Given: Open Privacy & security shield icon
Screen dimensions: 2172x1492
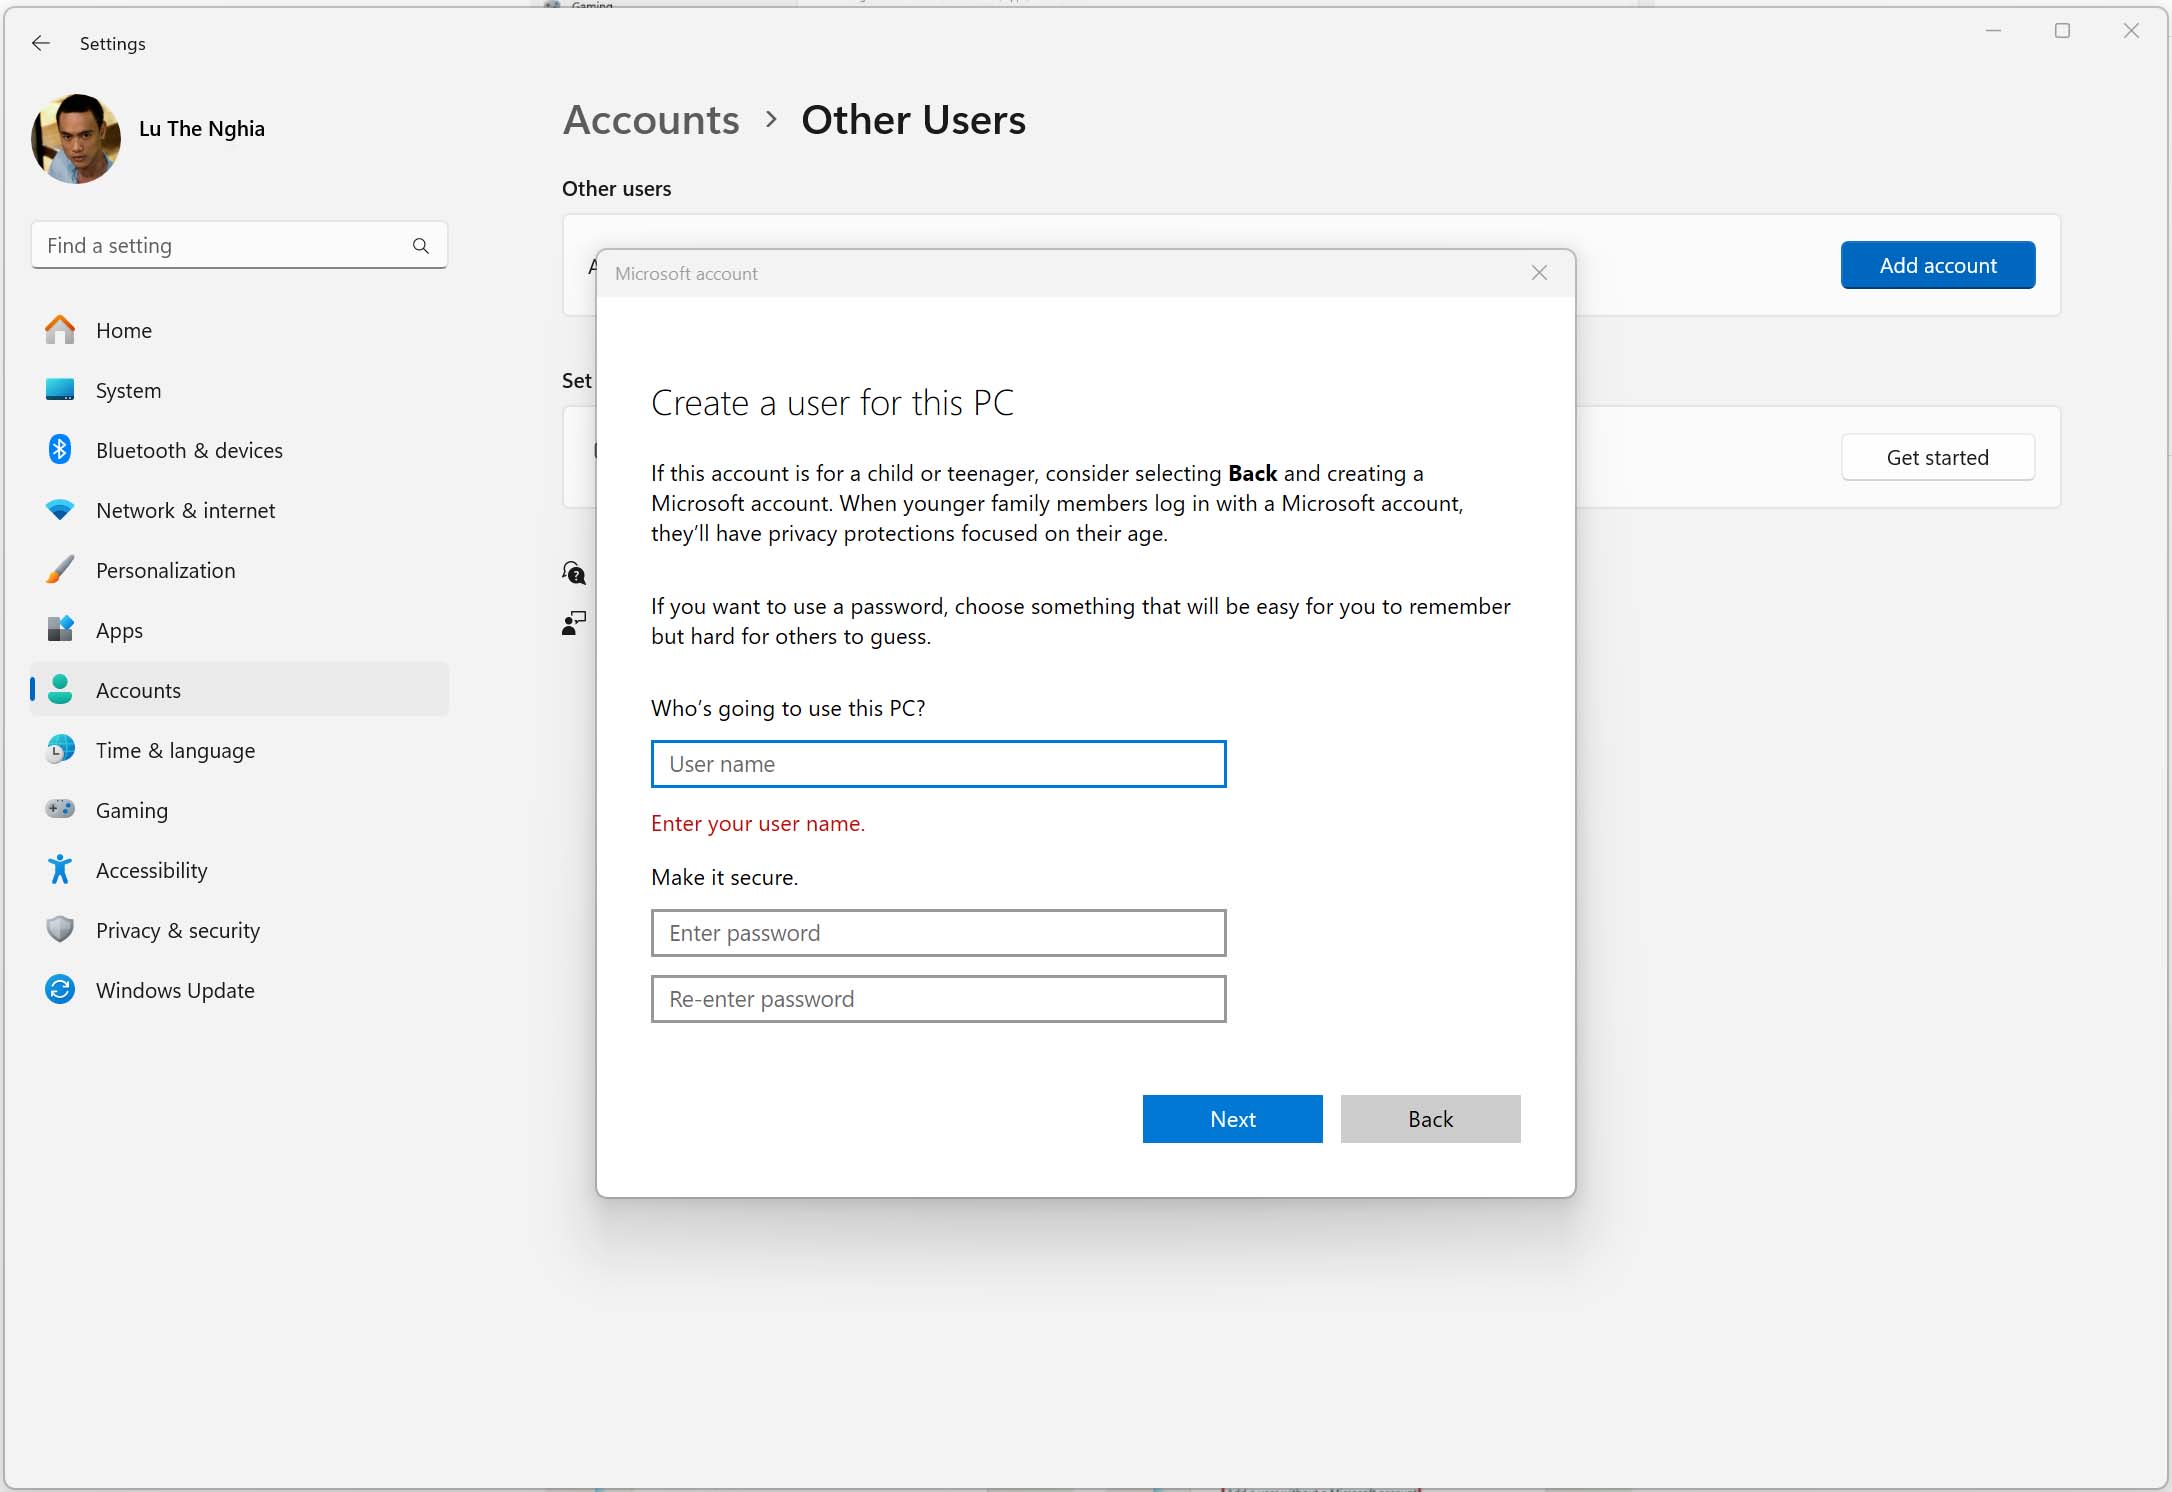Looking at the screenshot, I should click(x=60, y=930).
